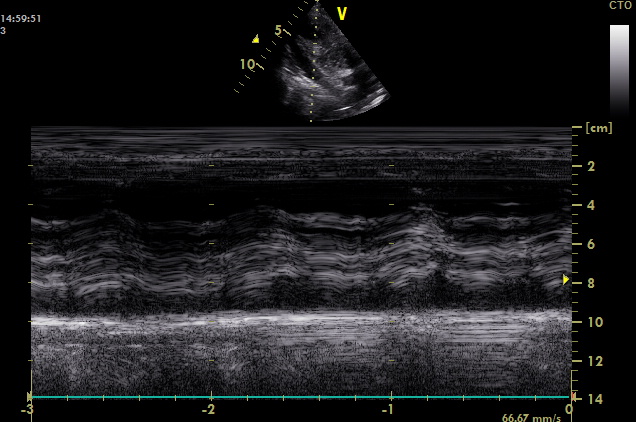Click the cyan time baseline under the trace

click(300, 397)
